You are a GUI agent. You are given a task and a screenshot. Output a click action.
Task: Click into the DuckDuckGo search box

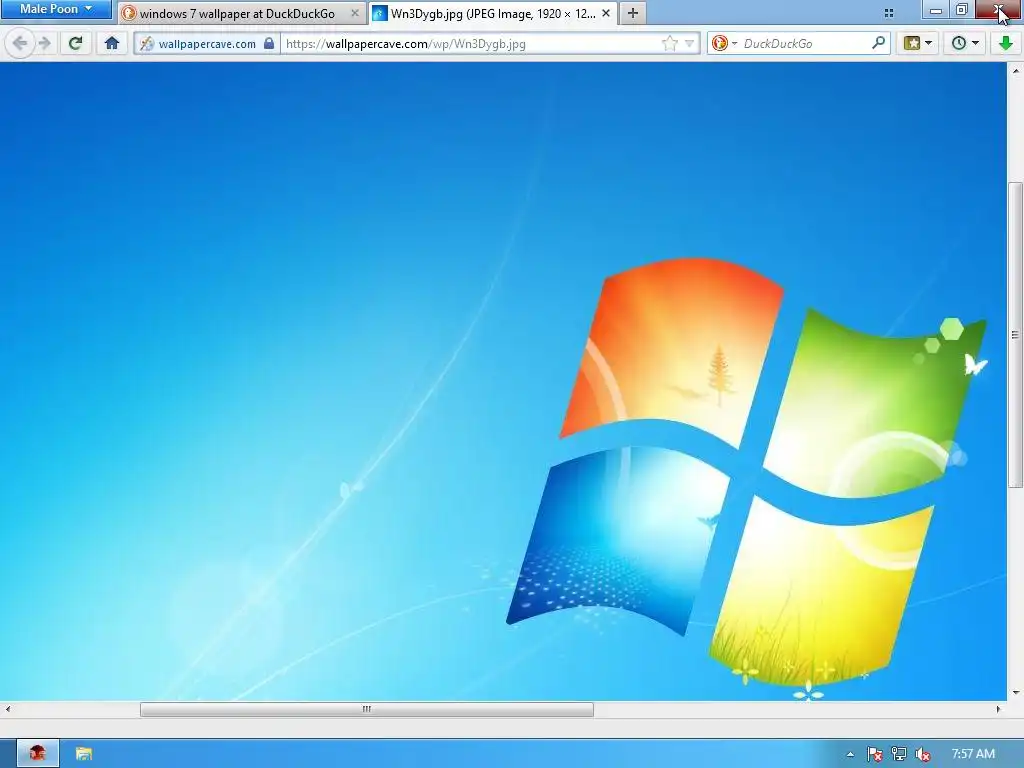click(x=805, y=44)
